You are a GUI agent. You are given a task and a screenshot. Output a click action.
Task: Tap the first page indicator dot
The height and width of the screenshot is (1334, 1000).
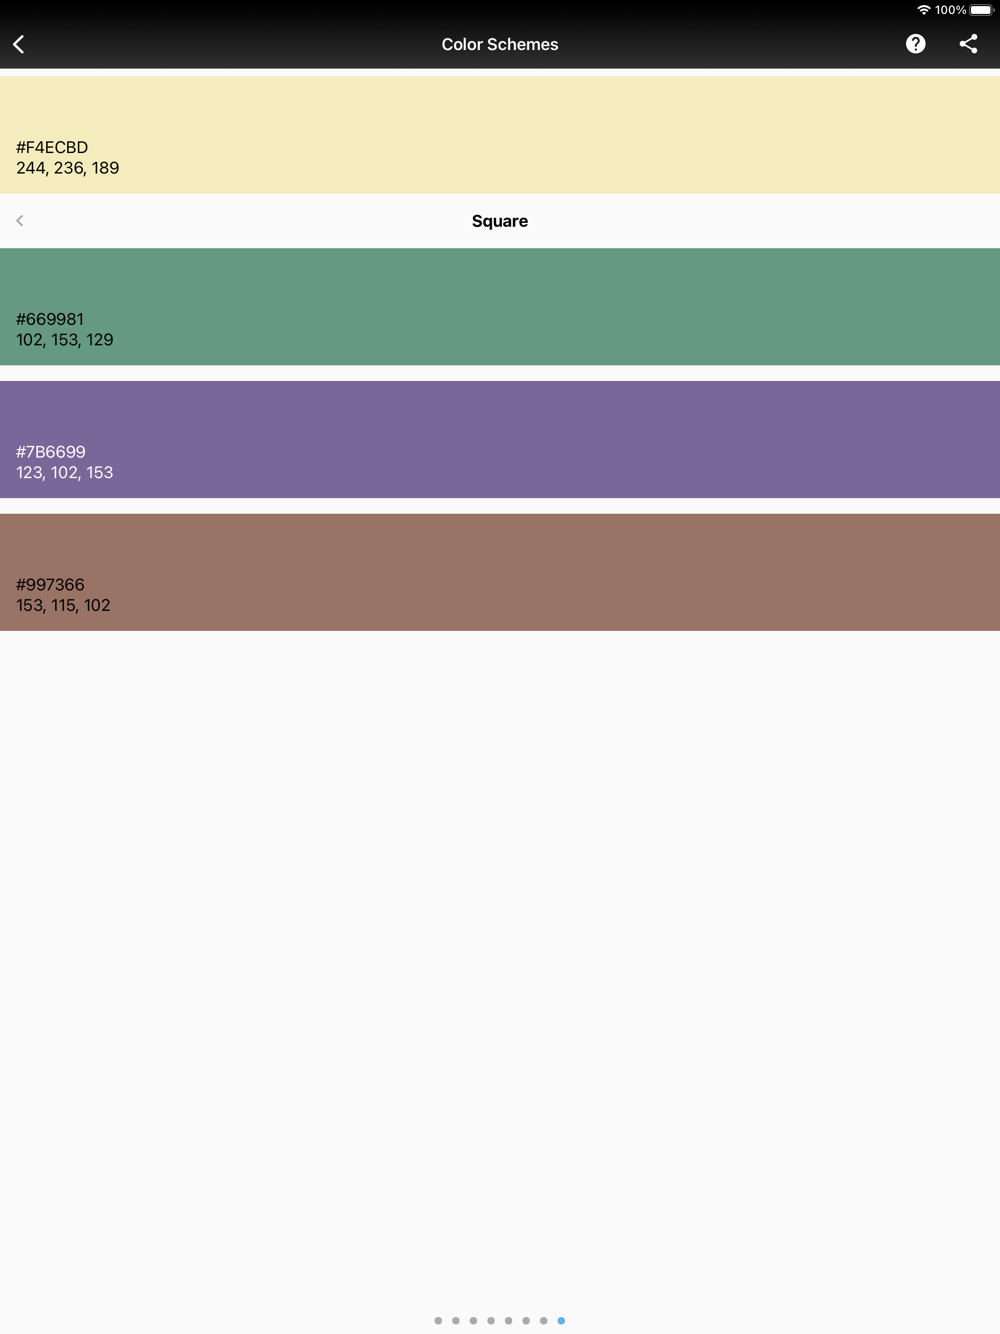pos(438,1321)
